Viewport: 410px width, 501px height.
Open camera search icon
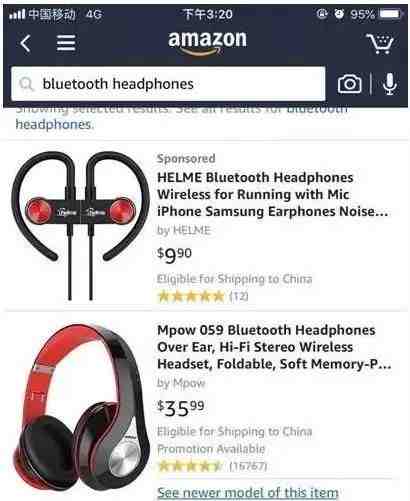tap(349, 84)
